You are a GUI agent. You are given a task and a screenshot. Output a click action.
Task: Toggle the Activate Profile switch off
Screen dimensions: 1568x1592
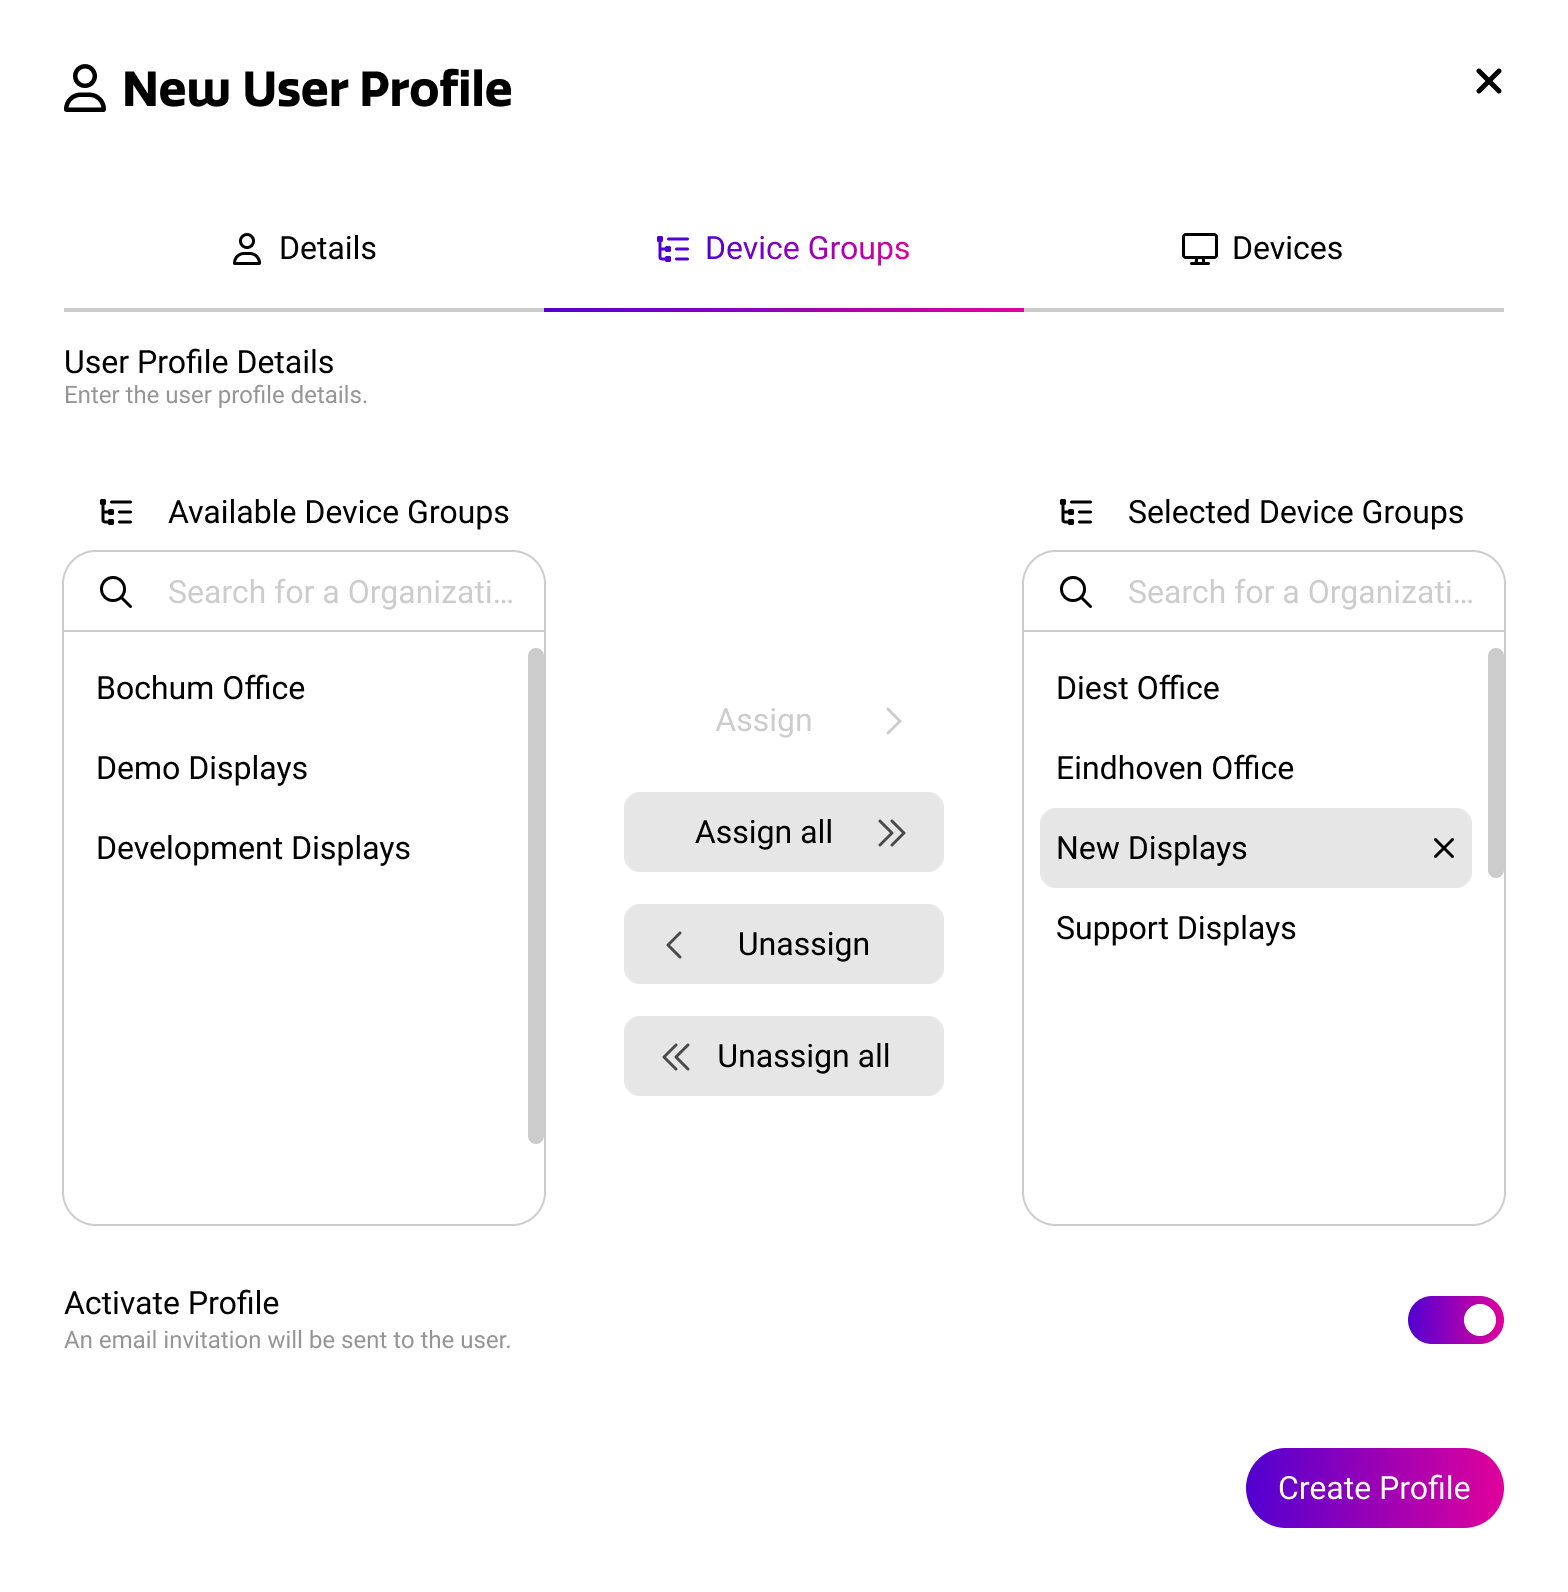1455,1320
